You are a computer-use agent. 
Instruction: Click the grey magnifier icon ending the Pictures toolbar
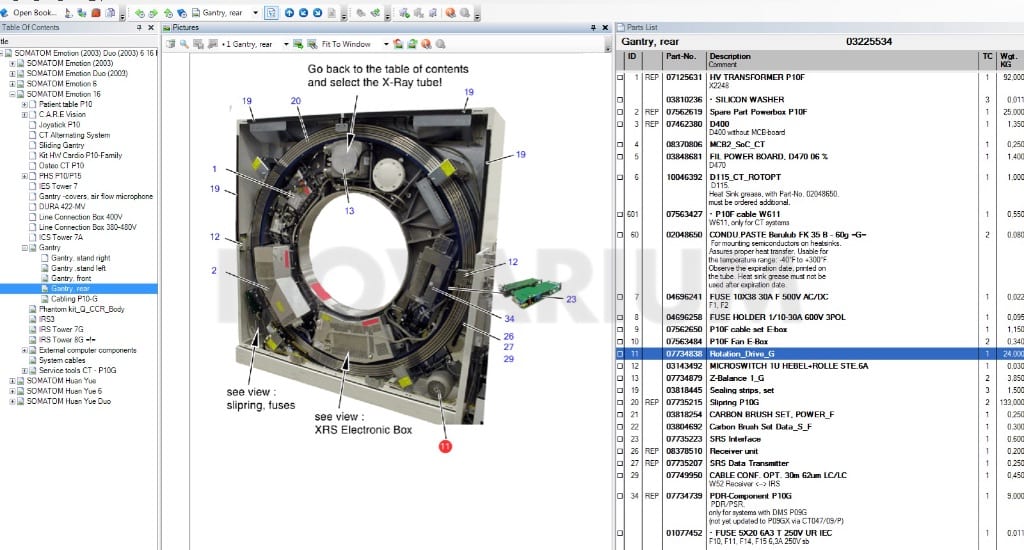tap(441, 44)
